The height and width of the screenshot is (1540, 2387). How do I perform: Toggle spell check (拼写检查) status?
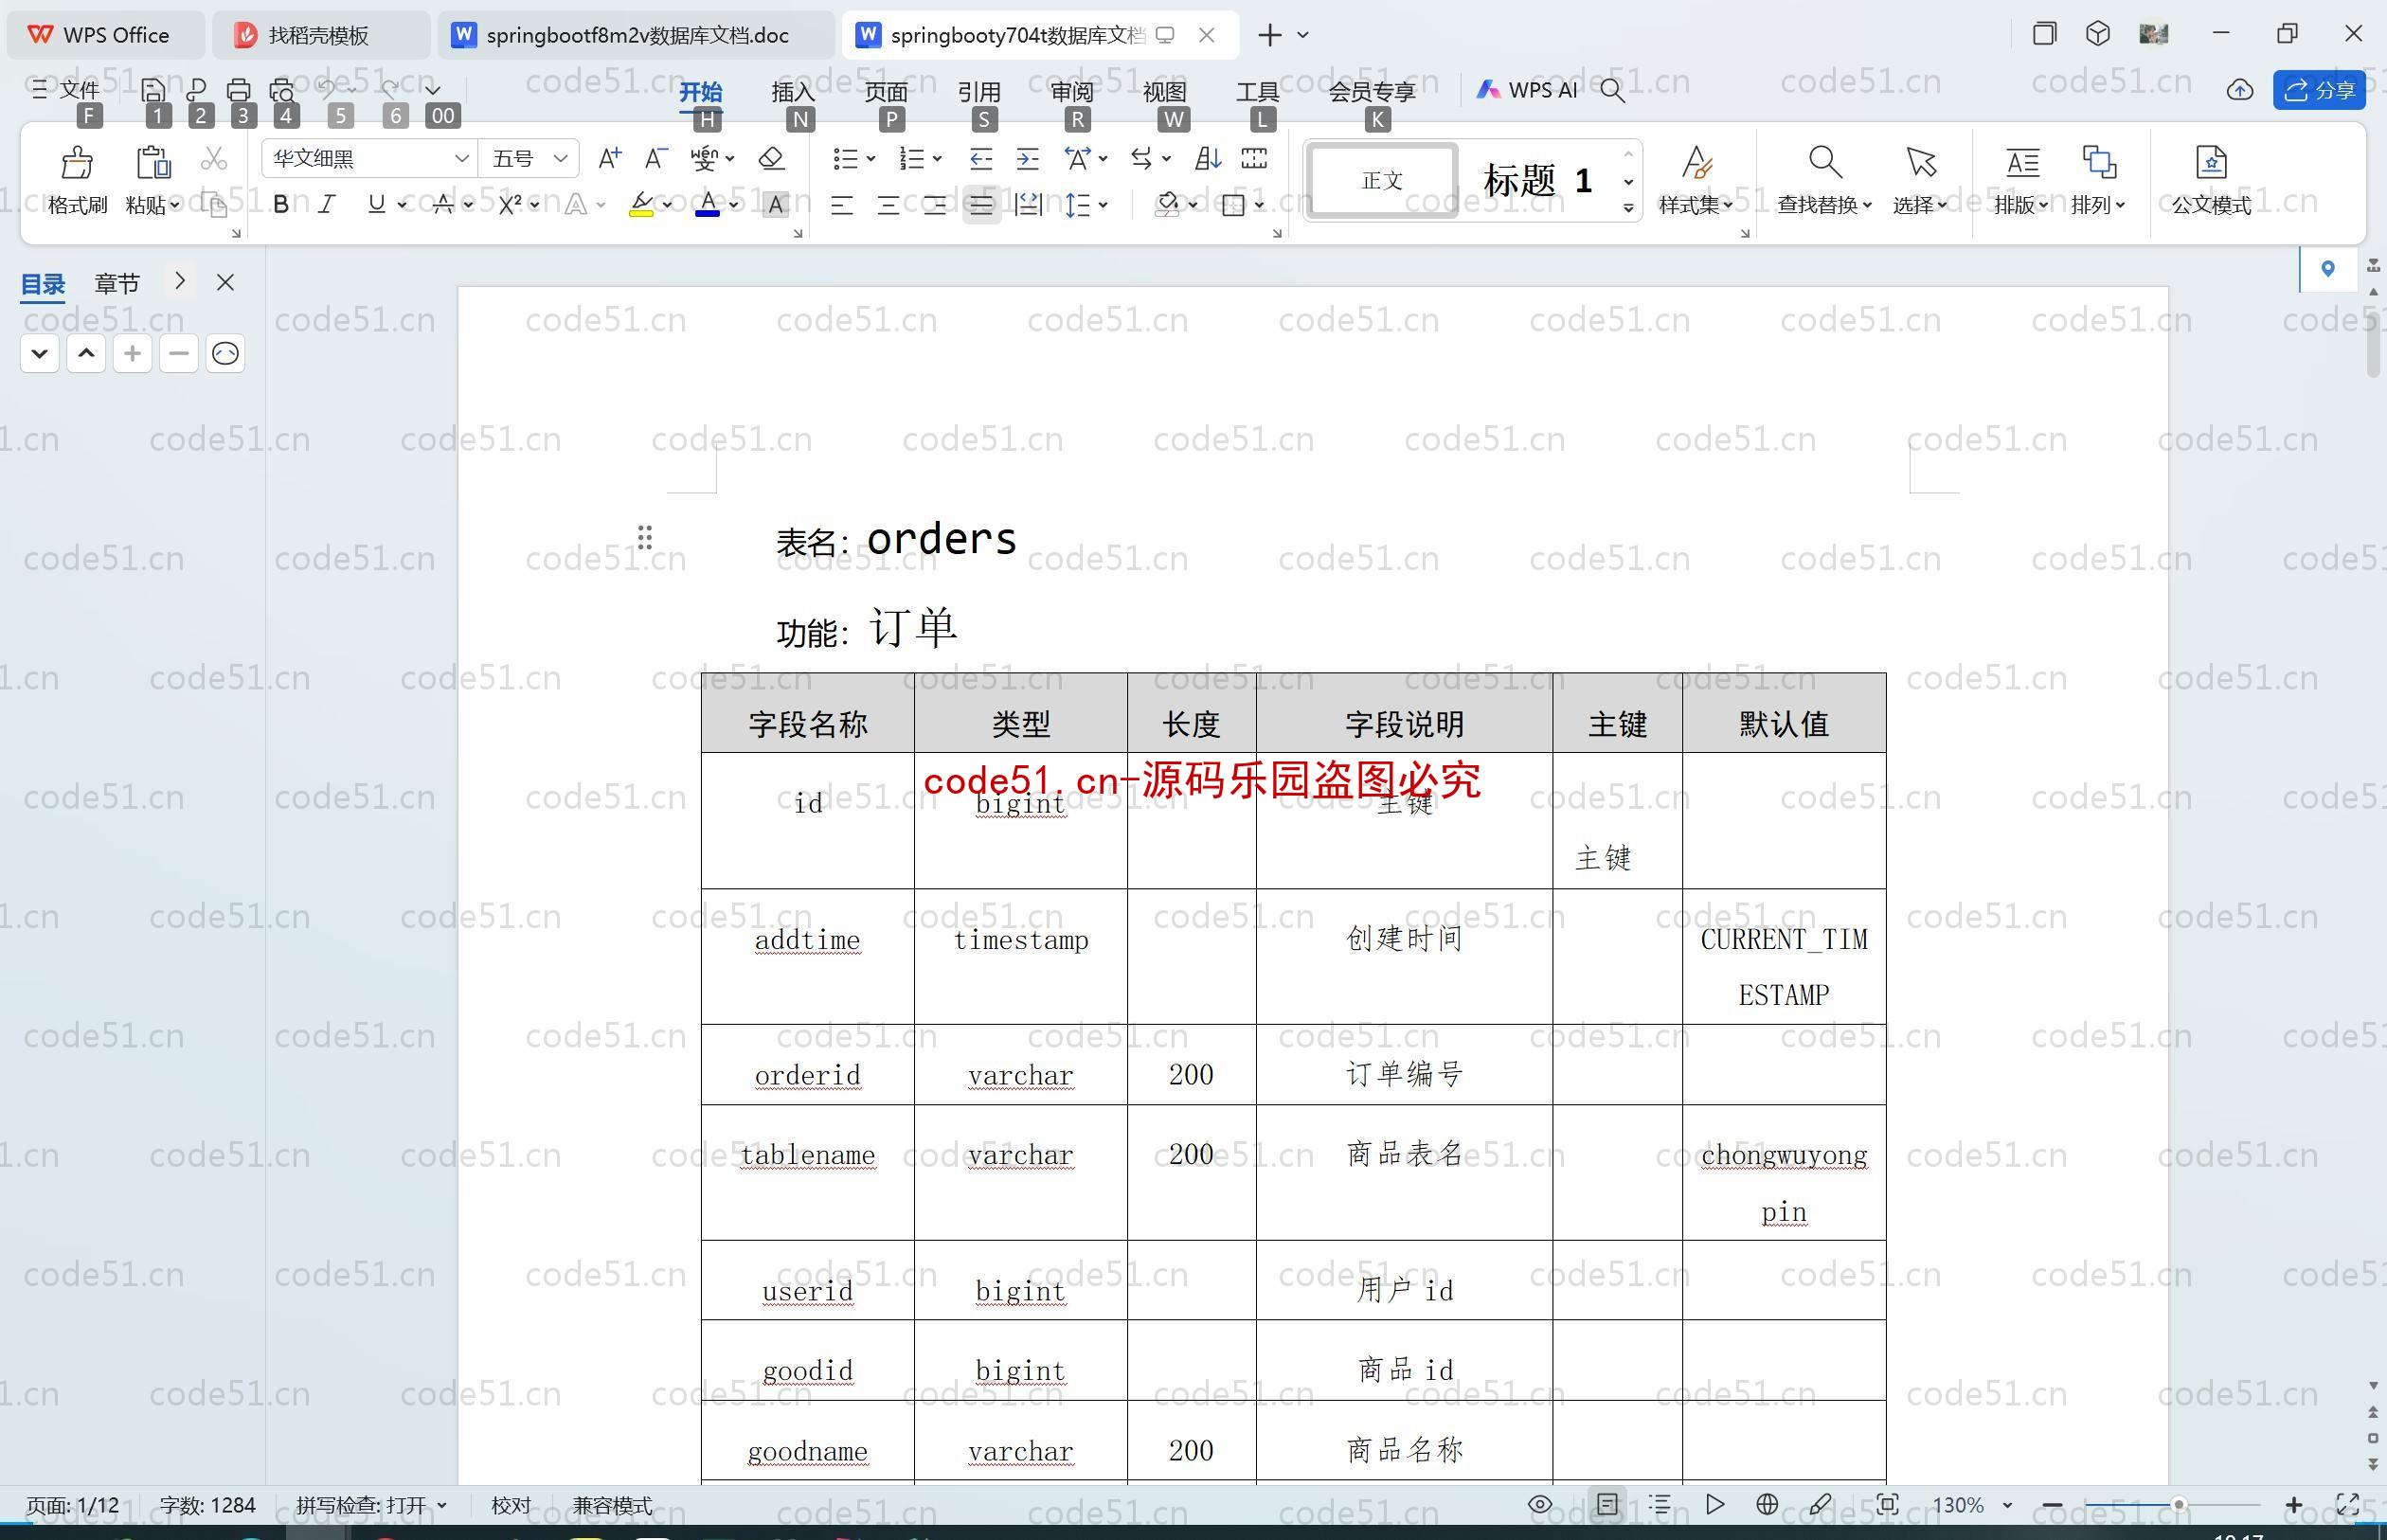[x=371, y=1505]
